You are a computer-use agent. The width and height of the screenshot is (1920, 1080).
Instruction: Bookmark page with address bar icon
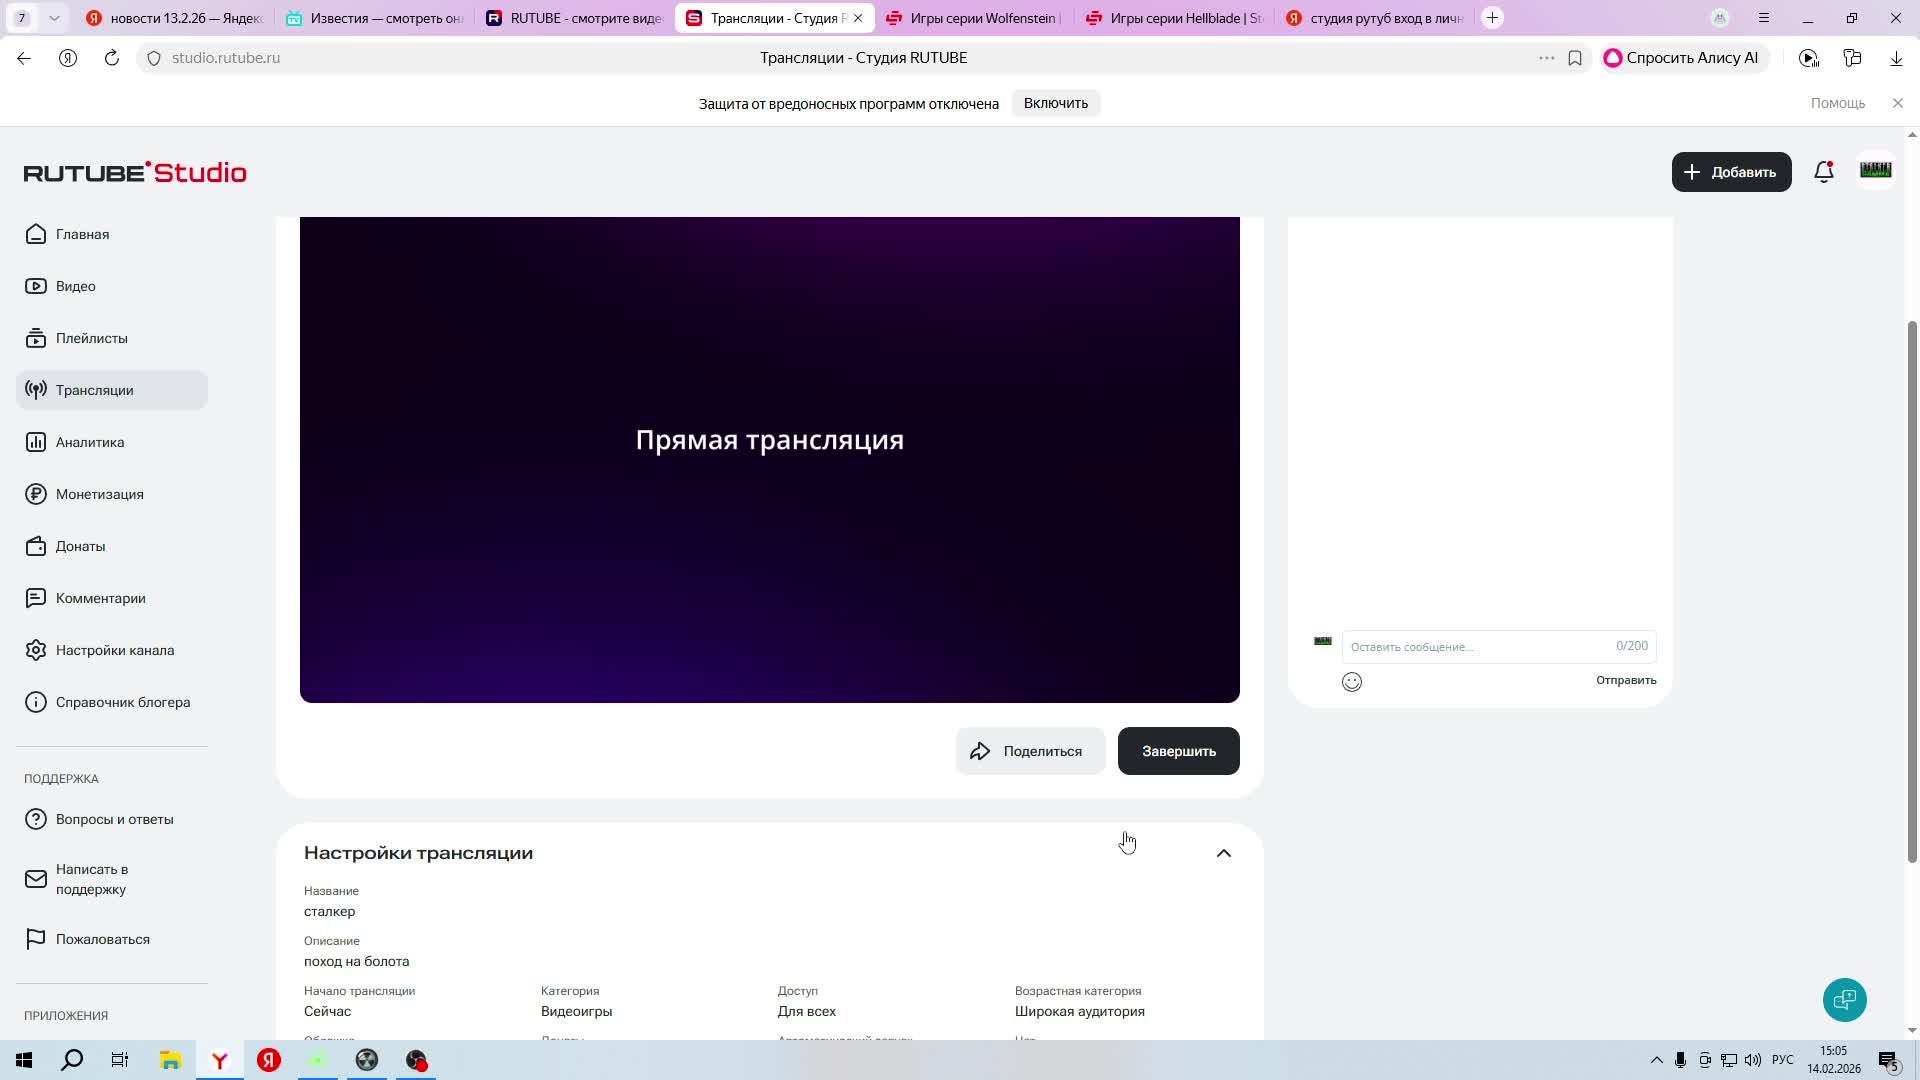1575,58
